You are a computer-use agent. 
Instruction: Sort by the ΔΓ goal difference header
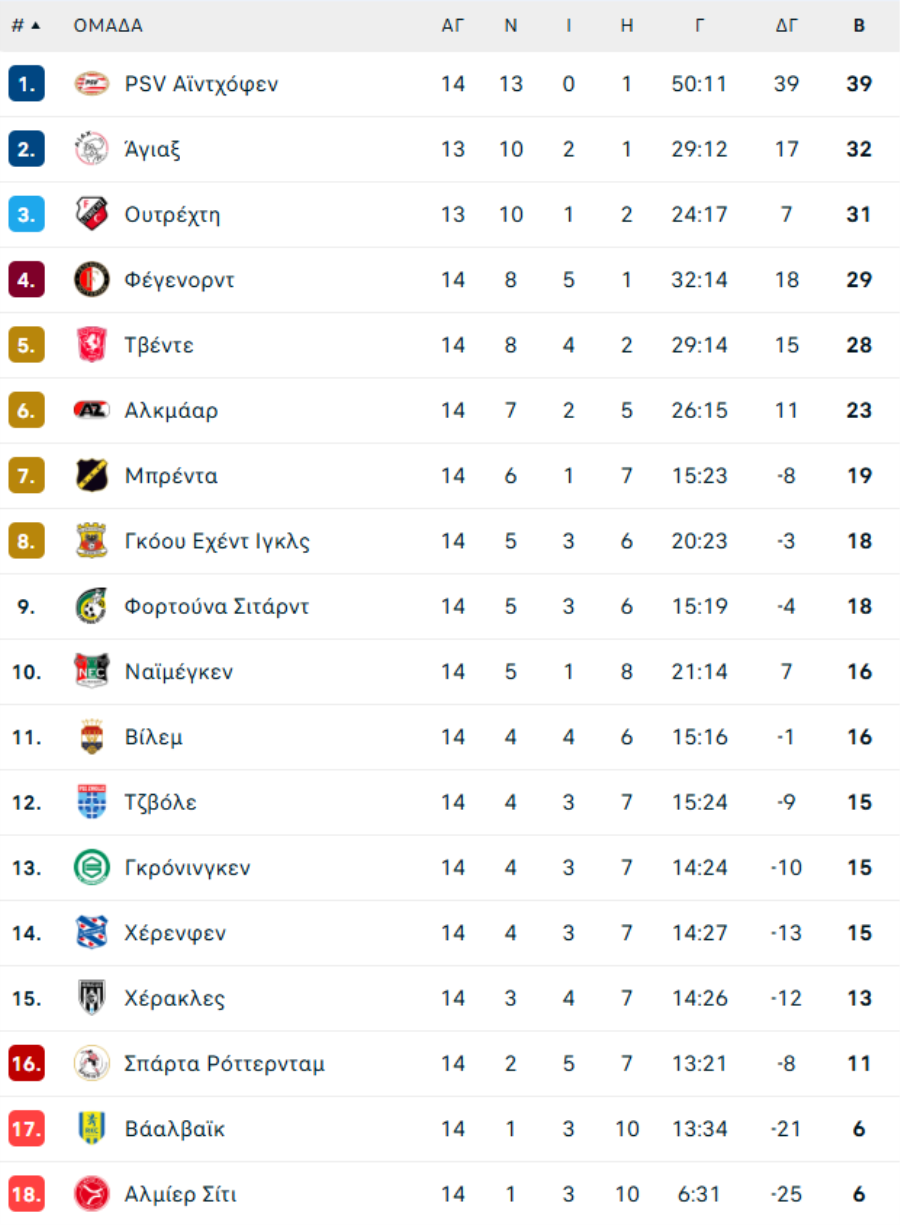coord(787,26)
